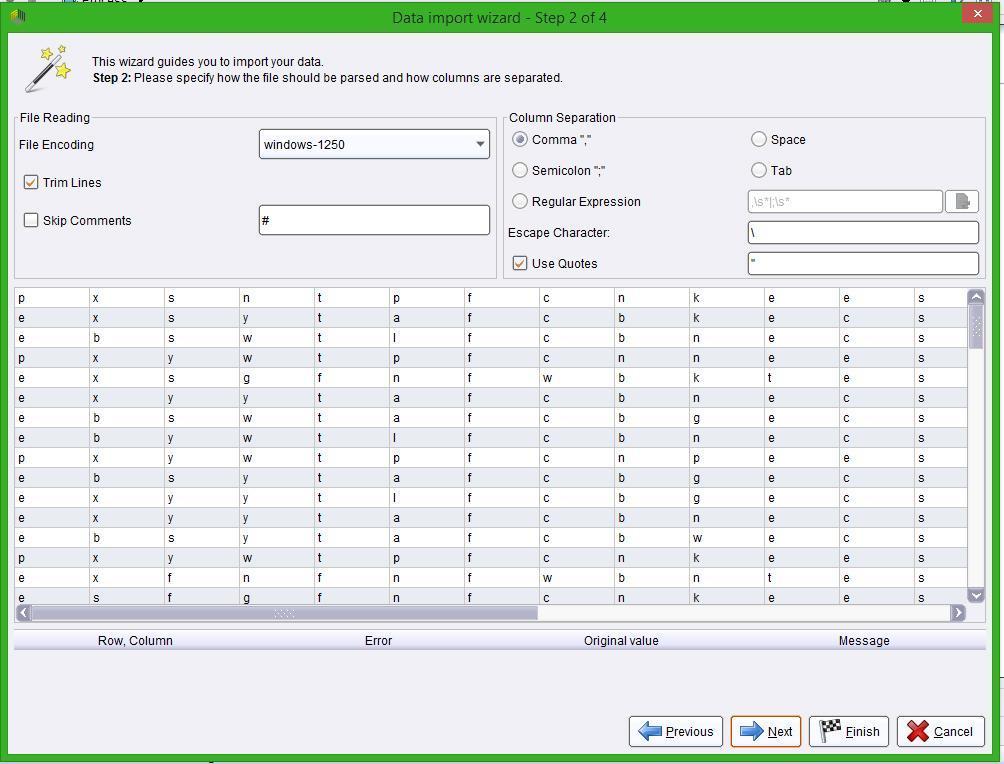Click the quote character input field
The image size is (1004, 764).
[x=863, y=263]
